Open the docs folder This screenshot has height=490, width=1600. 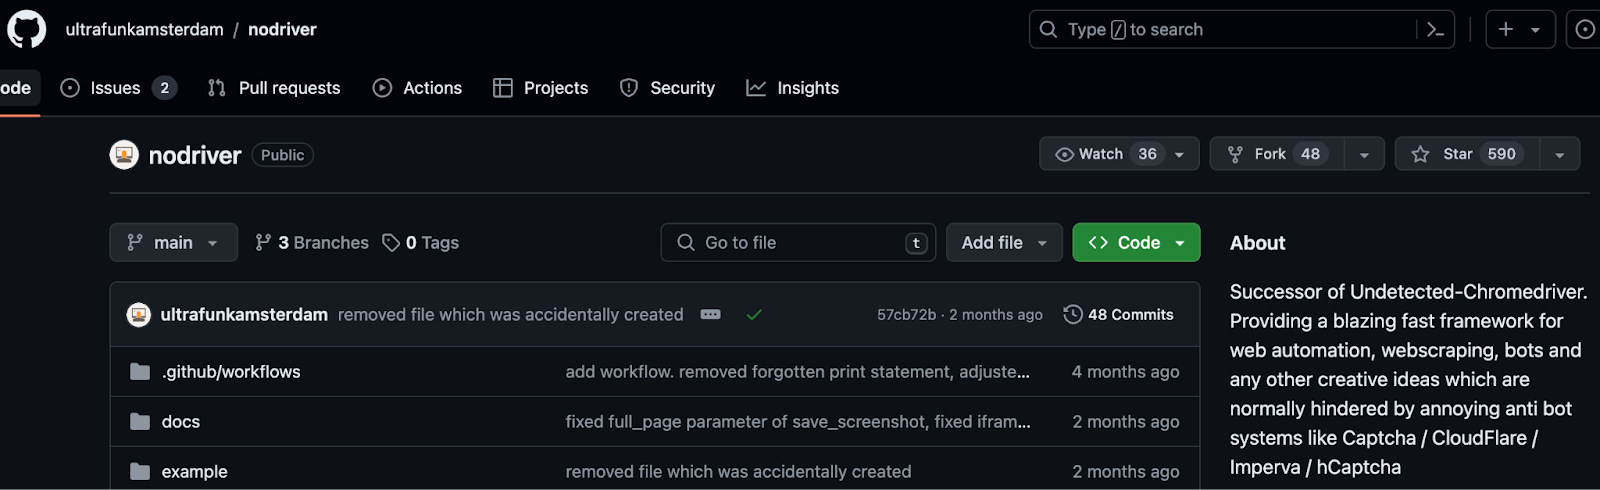click(x=181, y=422)
